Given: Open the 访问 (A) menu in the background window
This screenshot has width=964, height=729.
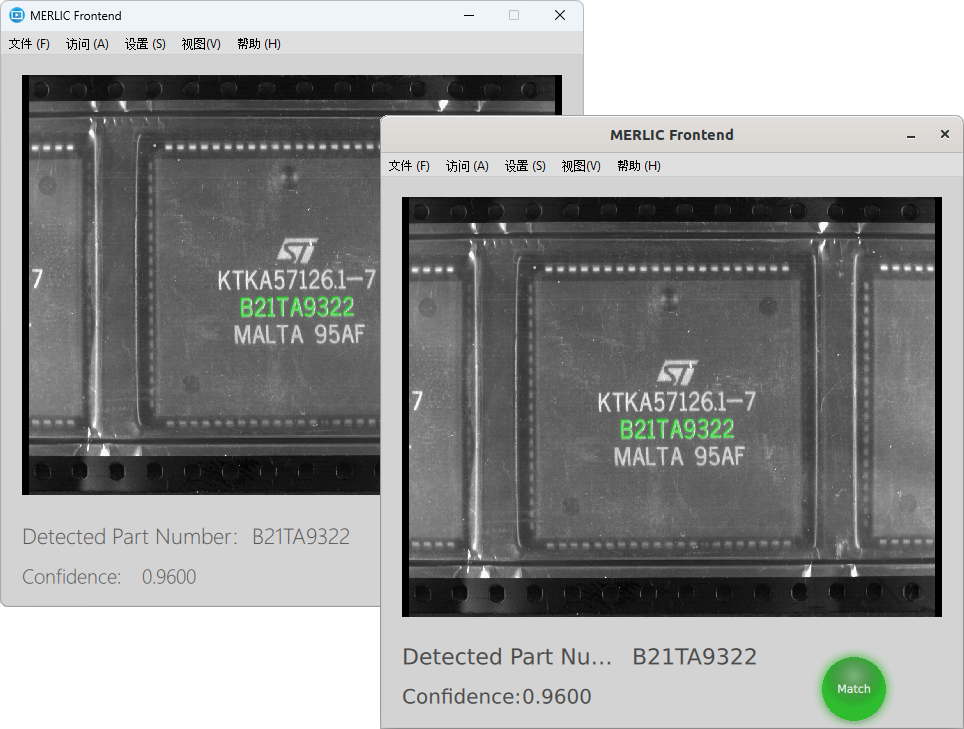Looking at the screenshot, I should coord(87,44).
